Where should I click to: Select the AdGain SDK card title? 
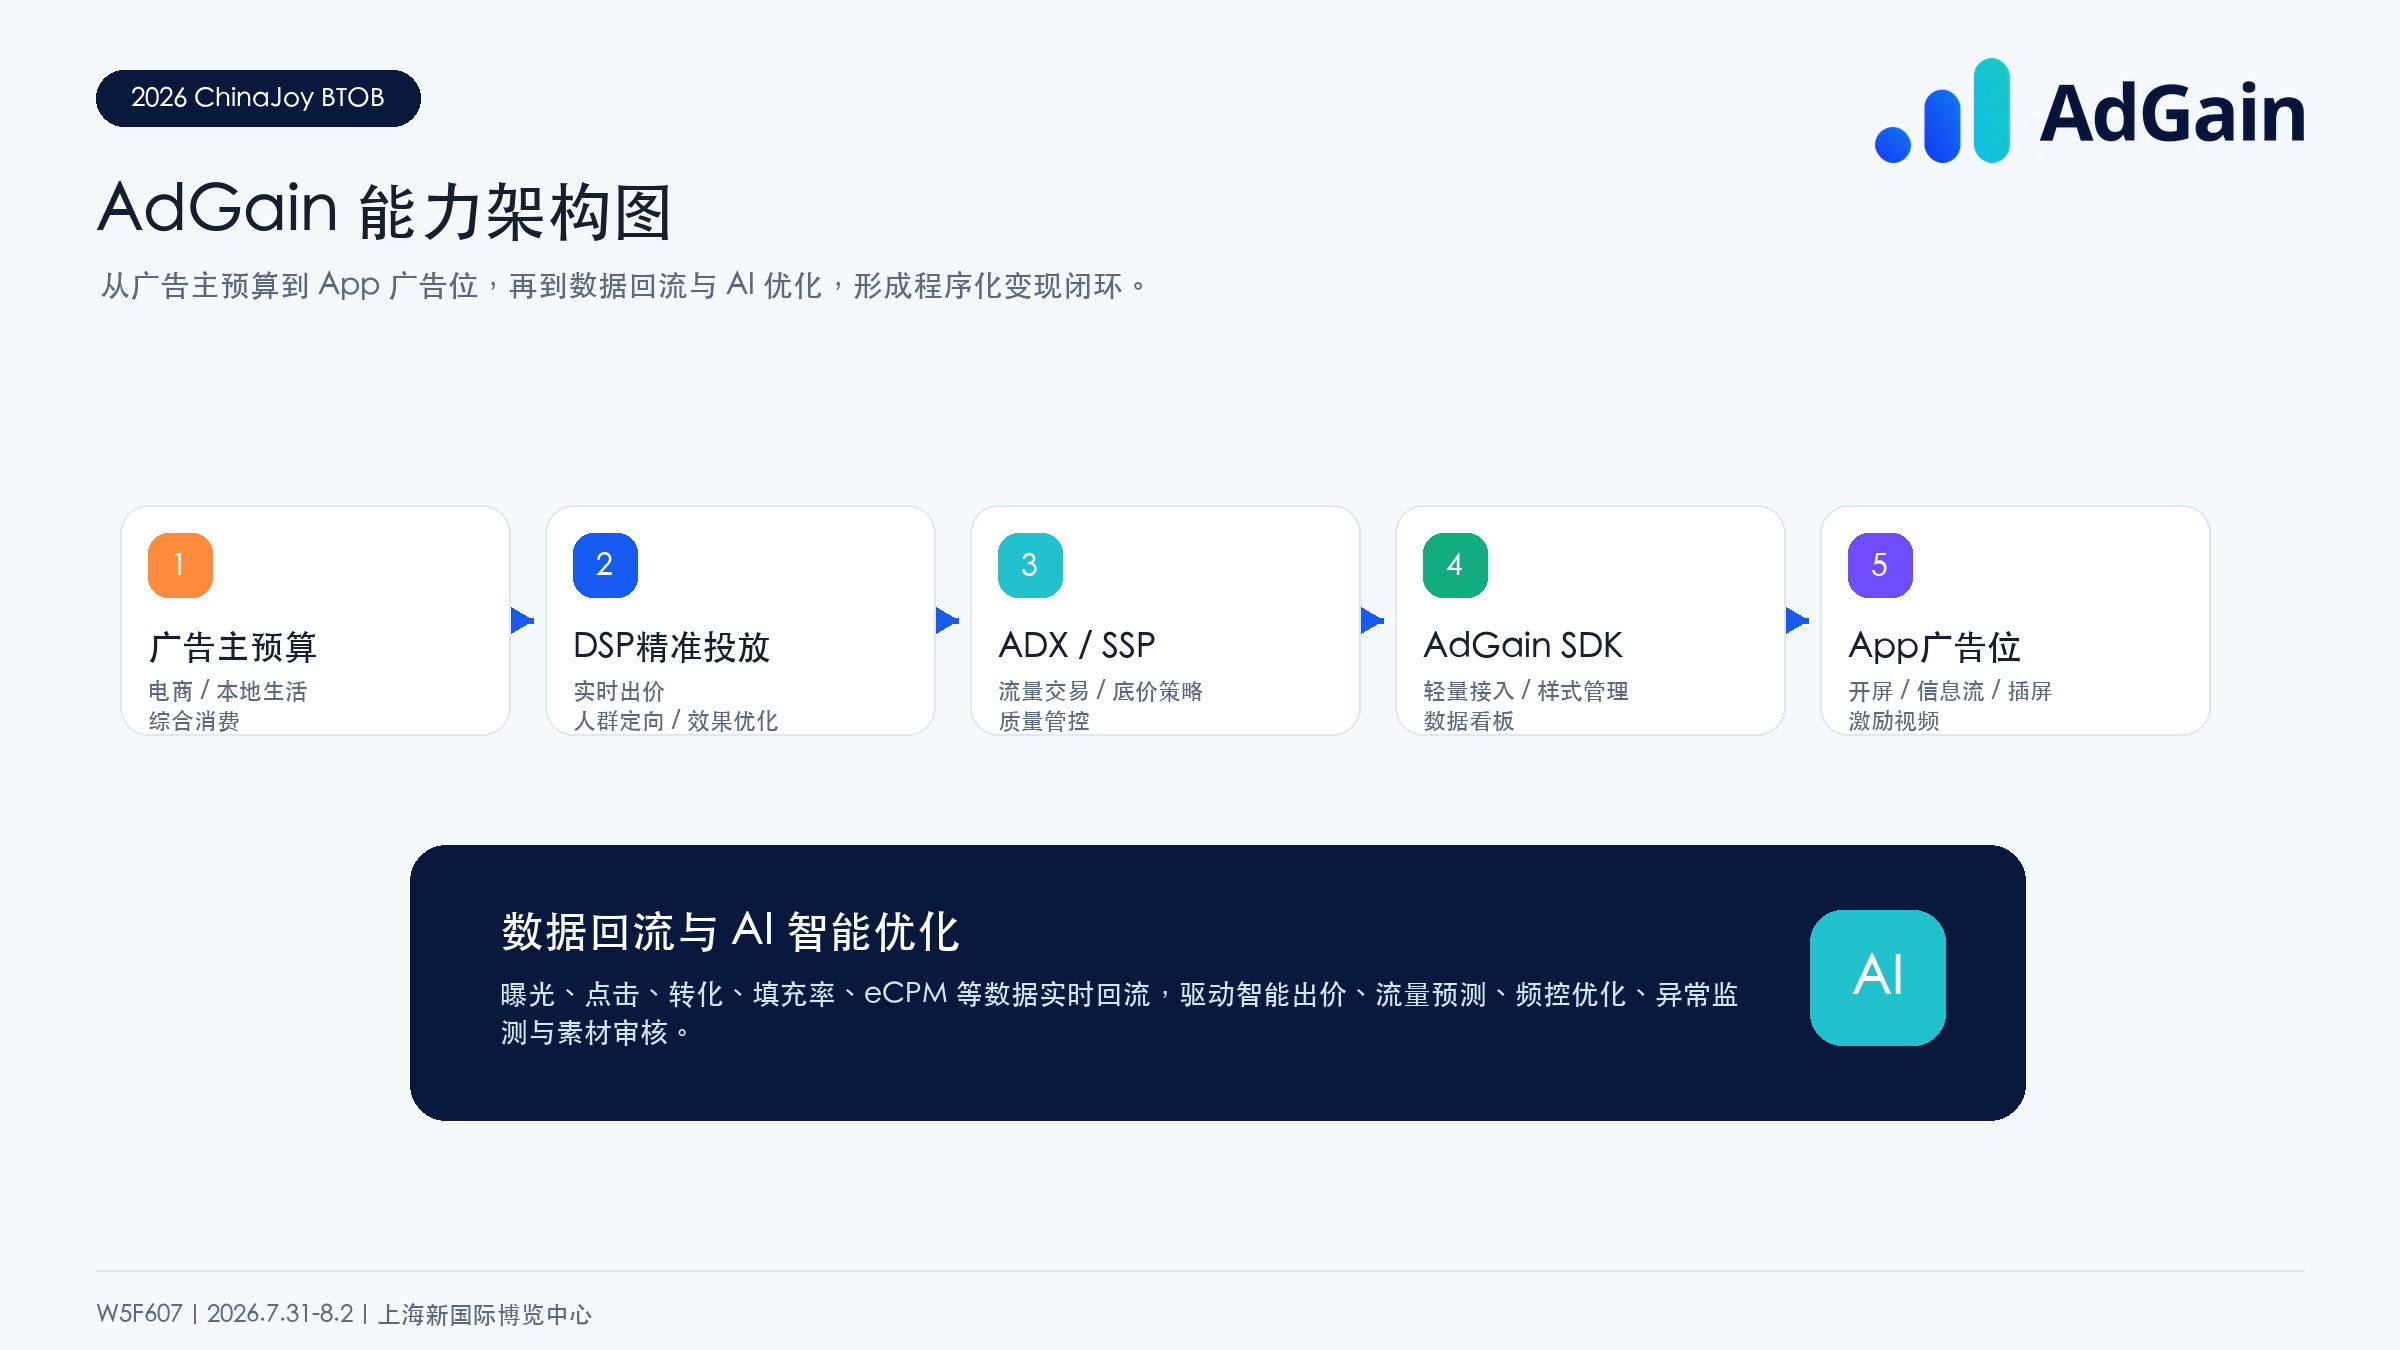(1523, 646)
